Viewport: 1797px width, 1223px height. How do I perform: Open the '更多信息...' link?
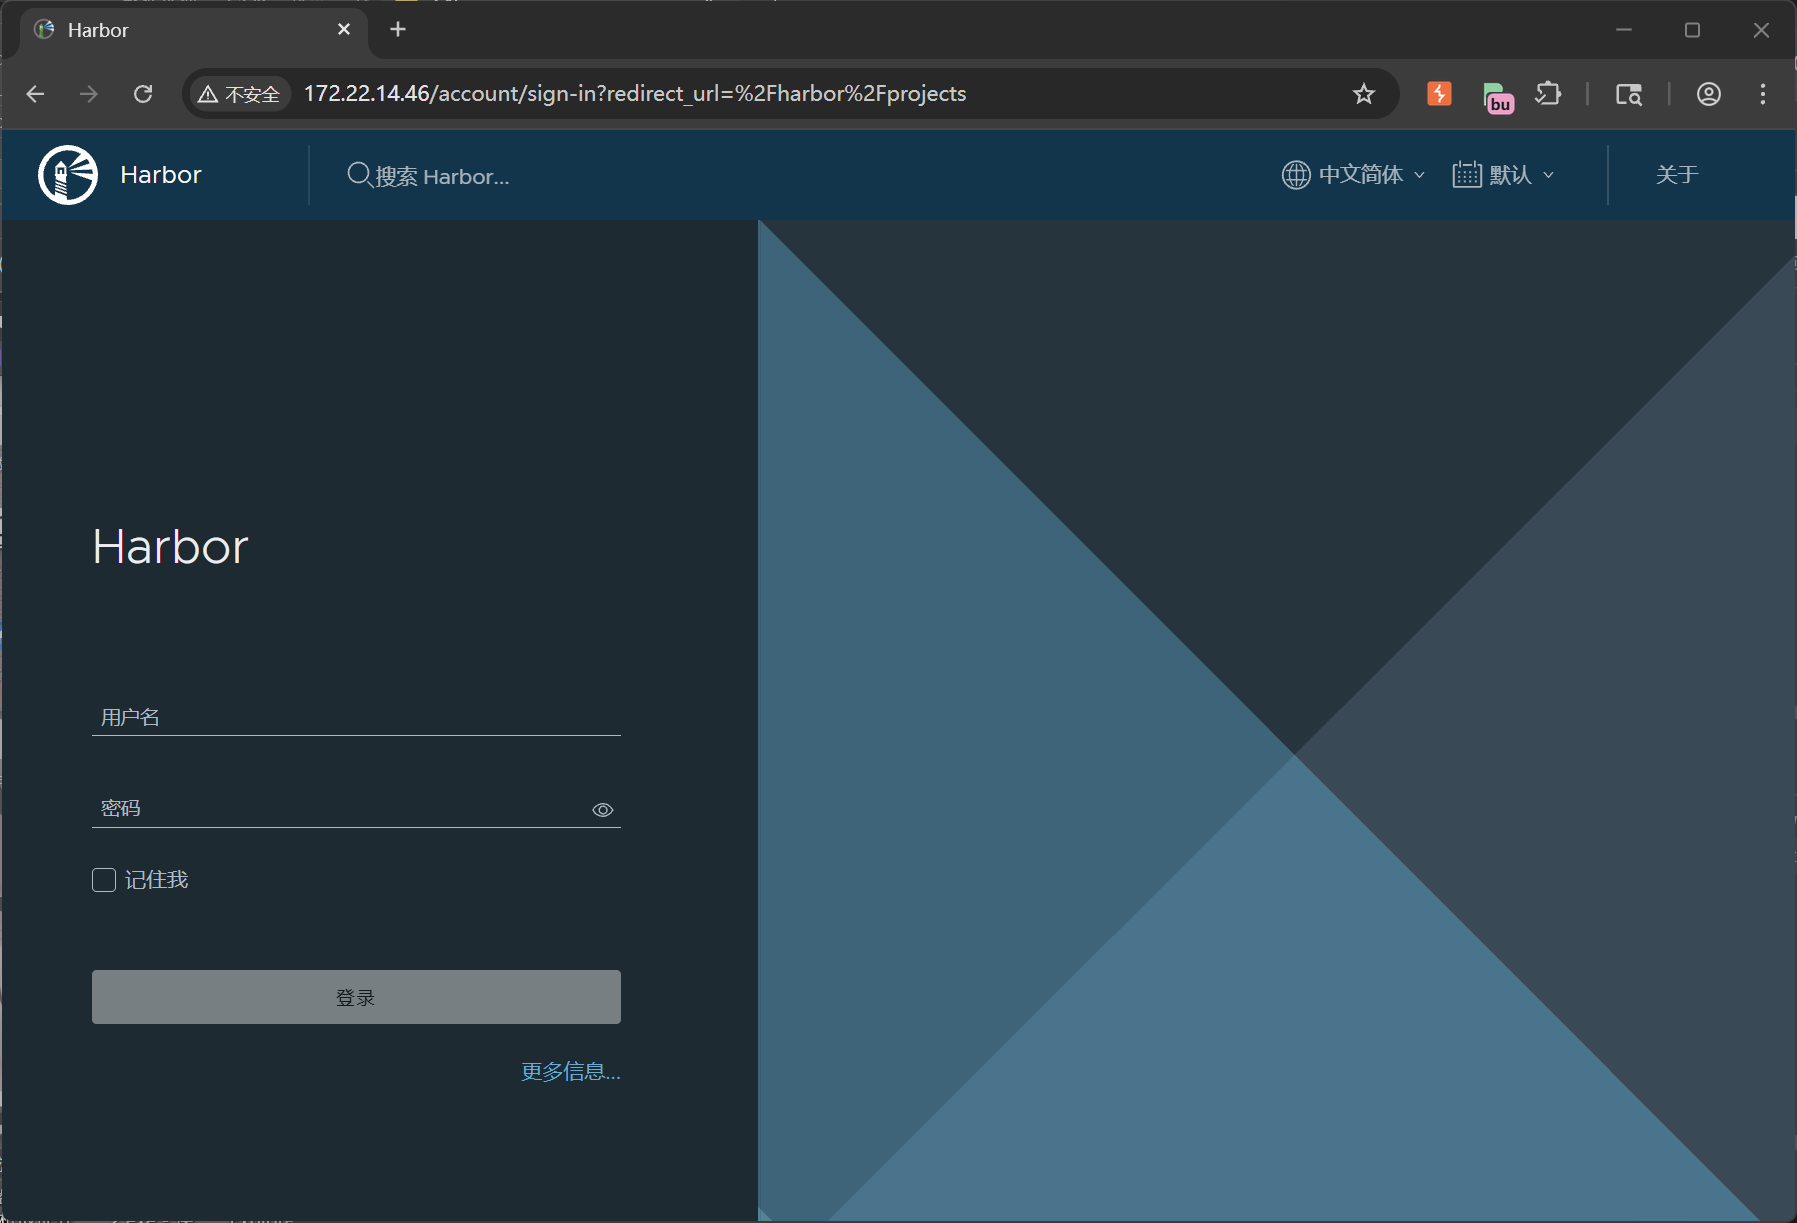pyautogui.click(x=570, y=1072)
